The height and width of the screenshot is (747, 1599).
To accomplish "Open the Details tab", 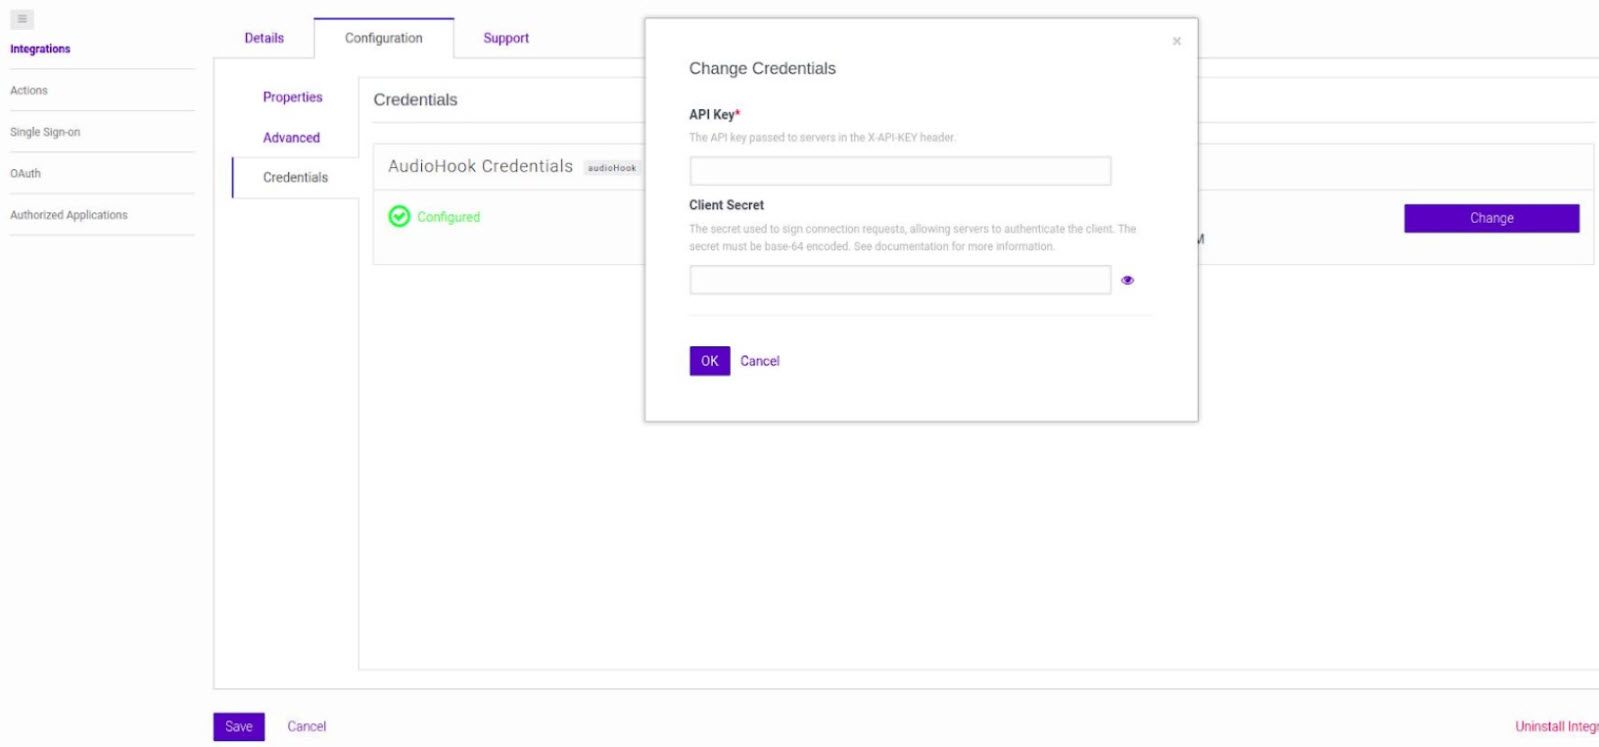I will click(264, 38).
